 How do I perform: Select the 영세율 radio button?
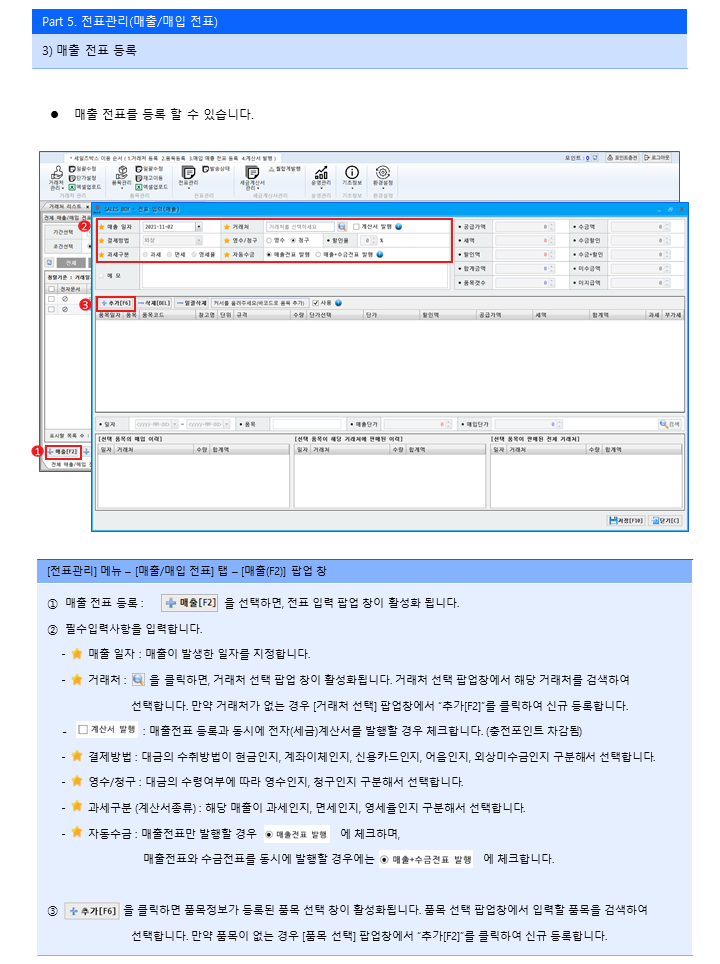(x=194, y=255)
